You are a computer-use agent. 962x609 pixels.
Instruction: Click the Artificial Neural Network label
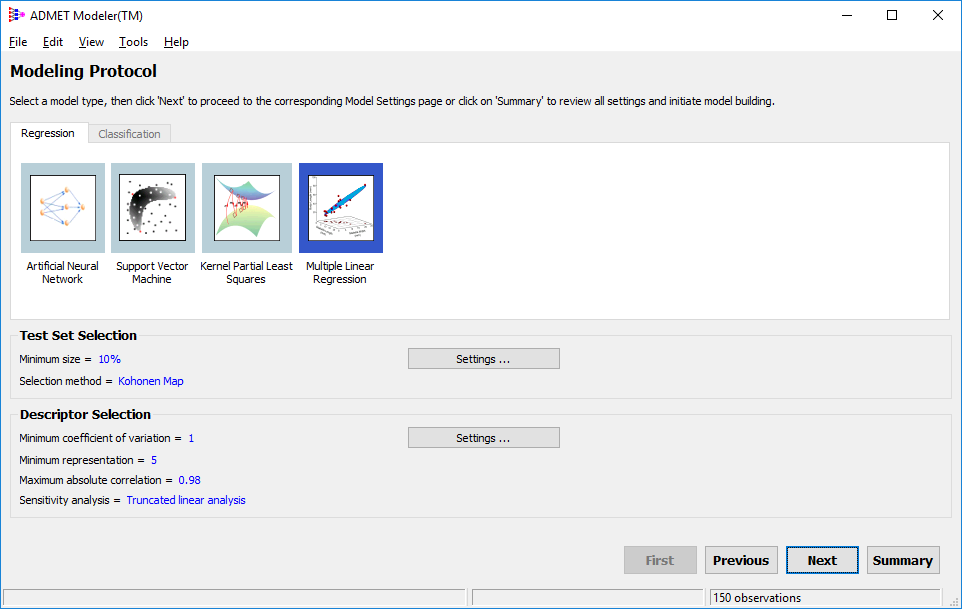pyautogui.click(x=63, y=272)
